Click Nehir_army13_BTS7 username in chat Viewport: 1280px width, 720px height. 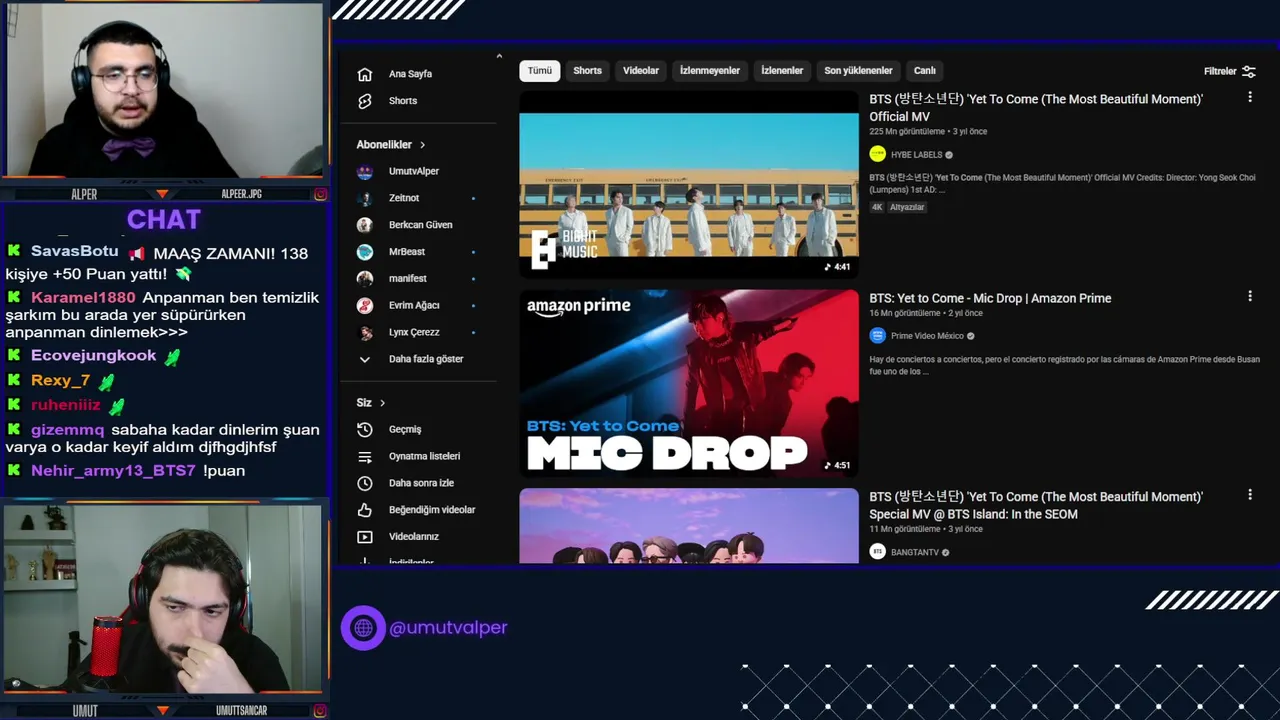click(113, 471)
